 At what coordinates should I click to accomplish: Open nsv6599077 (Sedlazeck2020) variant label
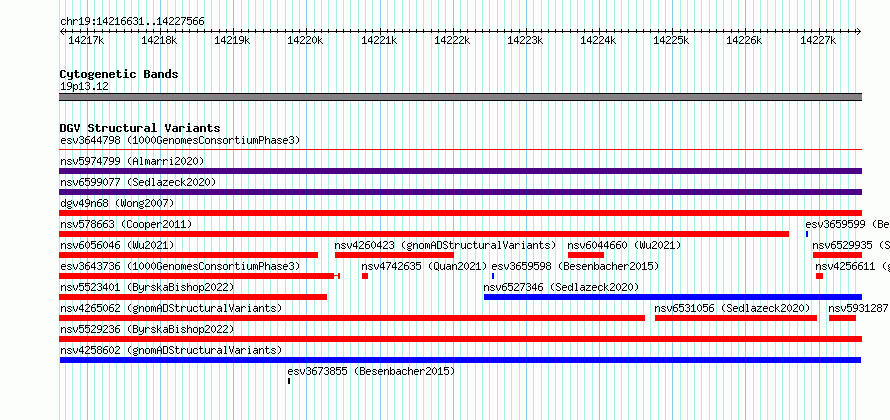point(138,182)
